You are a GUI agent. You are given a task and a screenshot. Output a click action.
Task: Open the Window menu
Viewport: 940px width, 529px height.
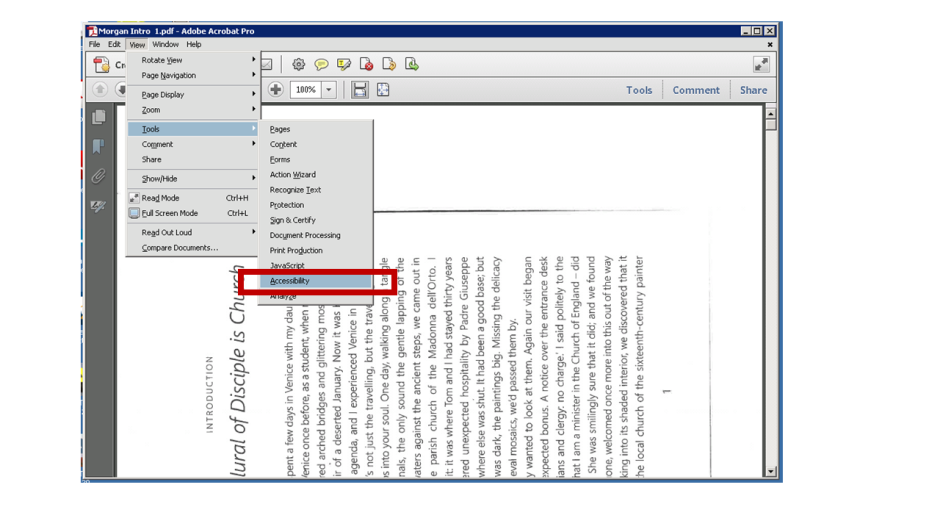point(165,44)
